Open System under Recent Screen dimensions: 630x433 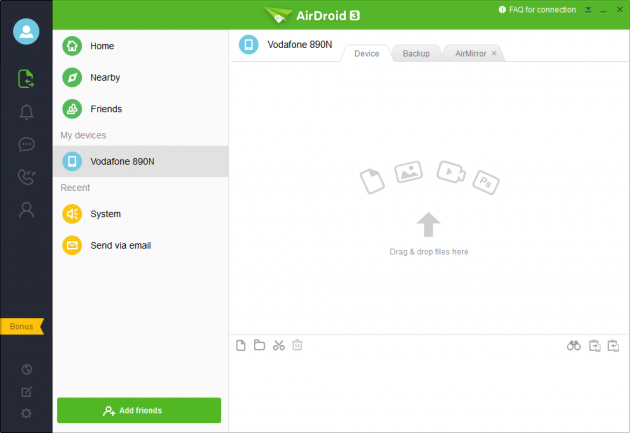[140, 214]
